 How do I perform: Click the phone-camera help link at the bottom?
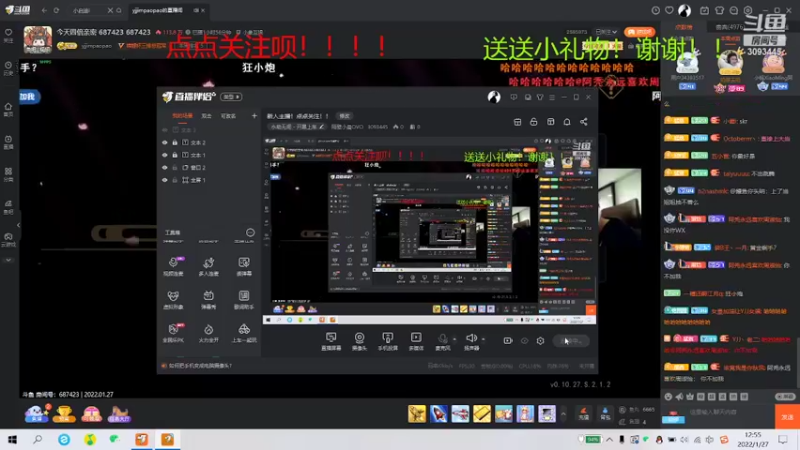click(200, 366)
